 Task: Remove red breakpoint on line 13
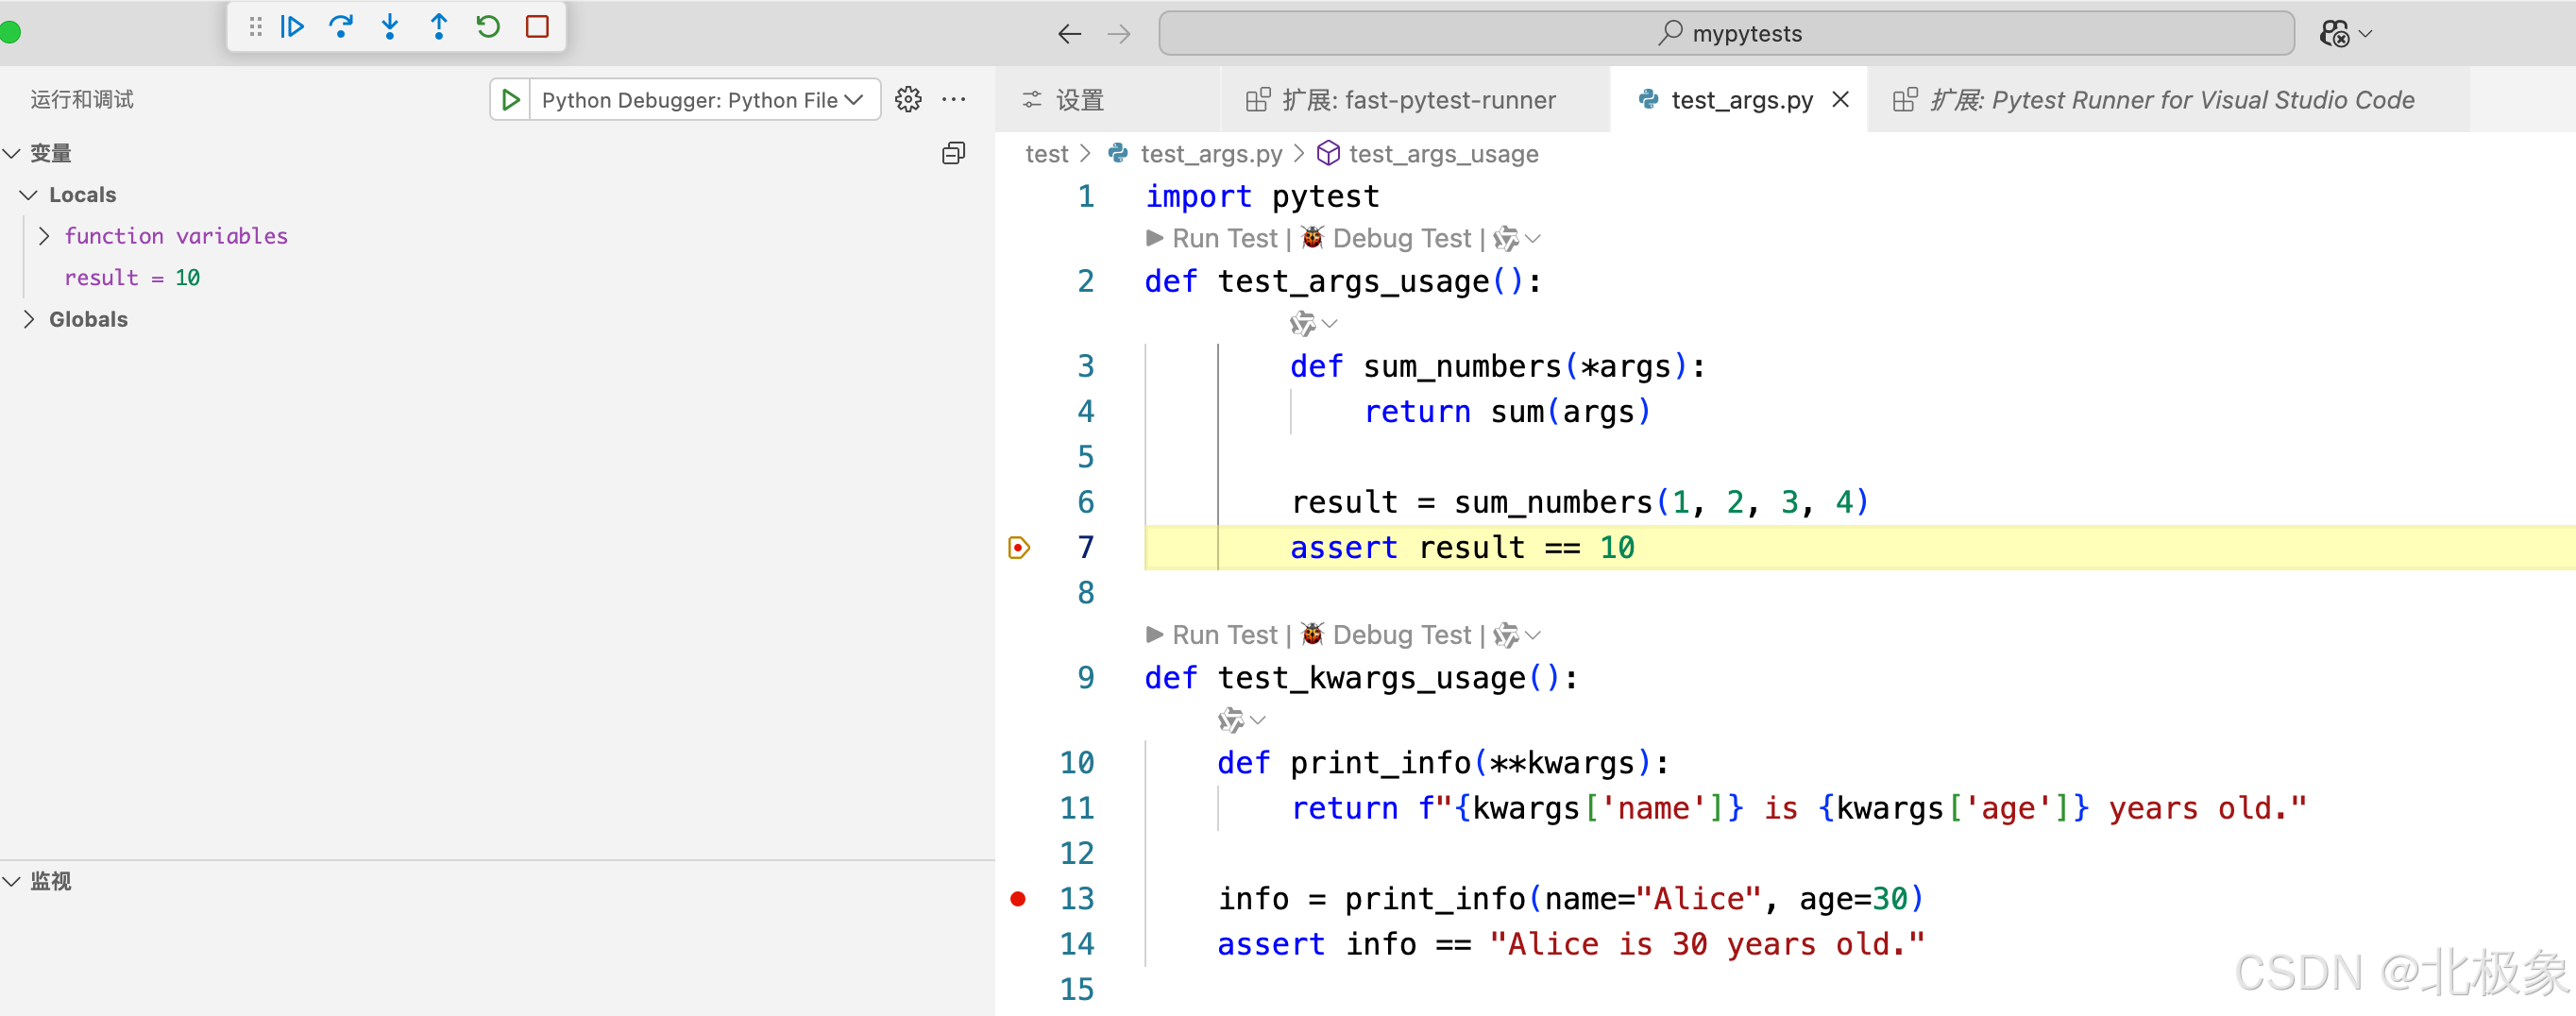pyautogui.click(x=1018, y=899)
